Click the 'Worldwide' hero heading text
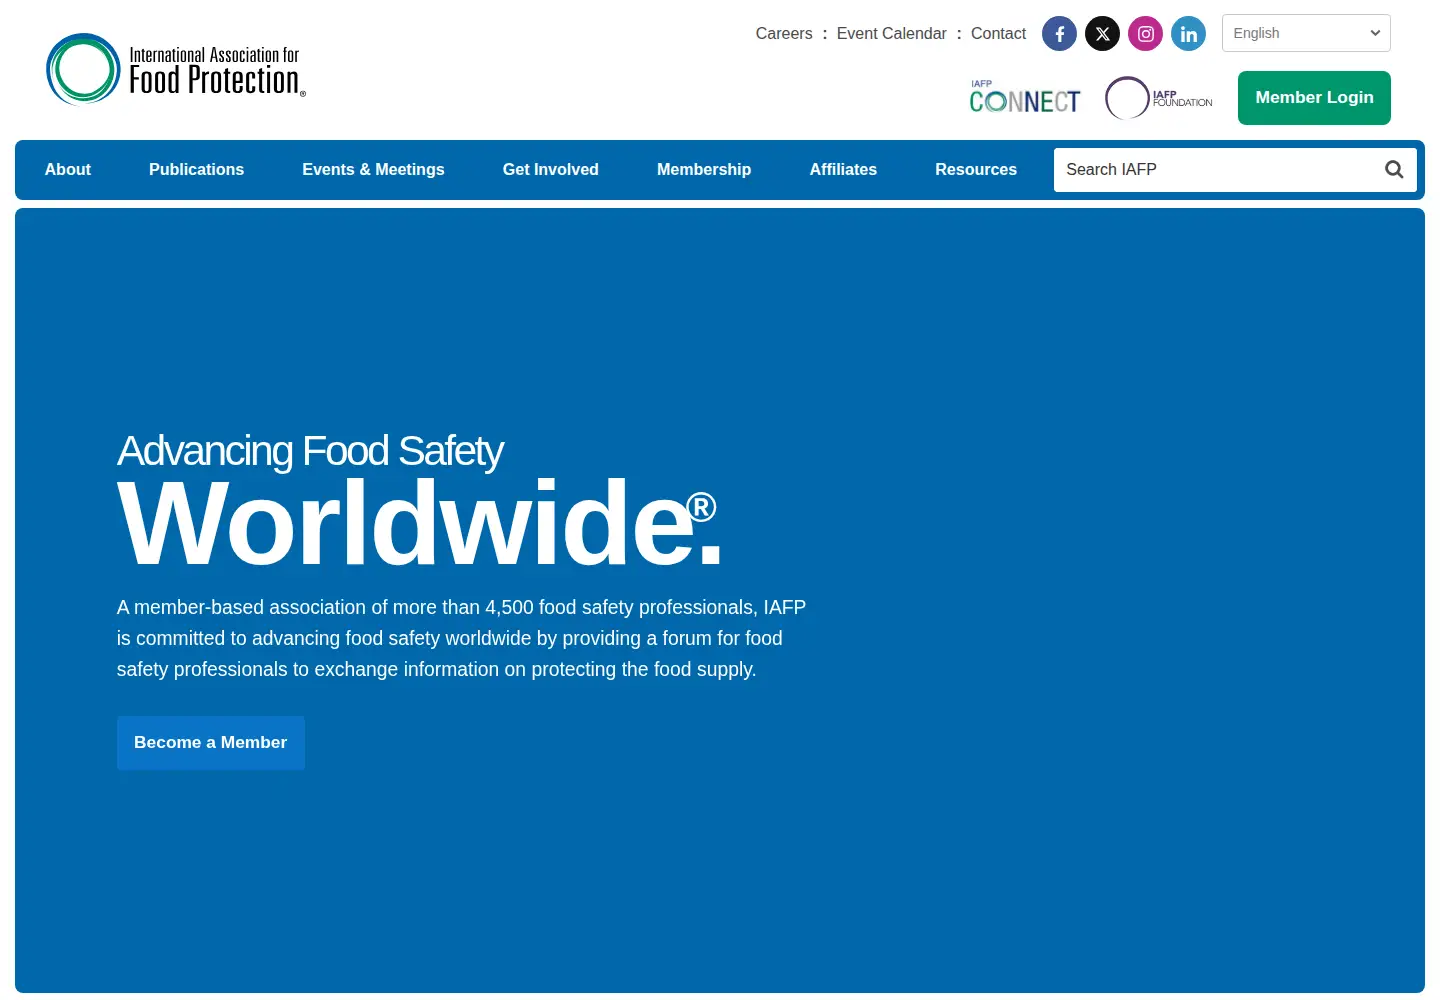Screen dimensions: 1440x1000 click(420, 522)
